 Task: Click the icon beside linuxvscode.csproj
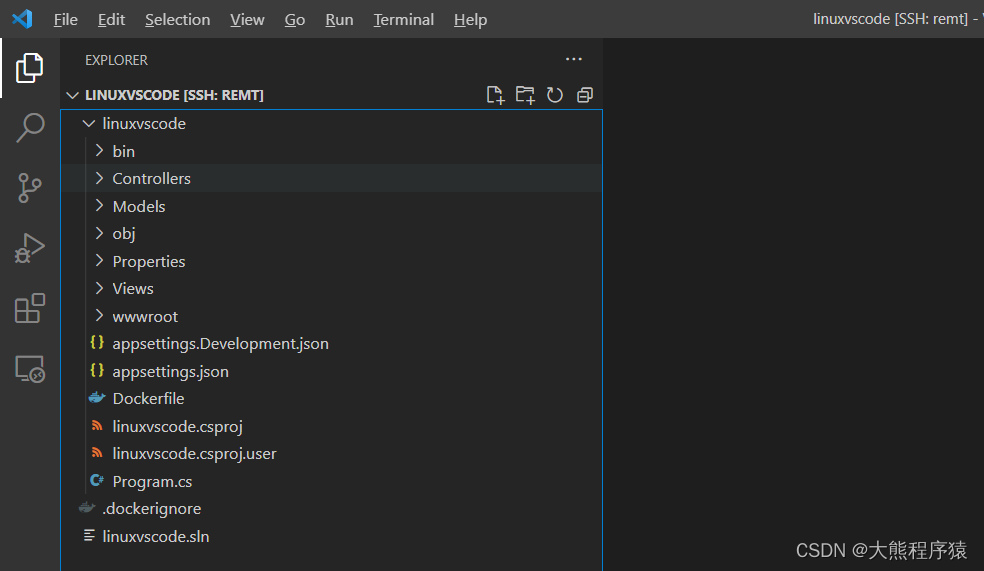[x=97, y=425]
